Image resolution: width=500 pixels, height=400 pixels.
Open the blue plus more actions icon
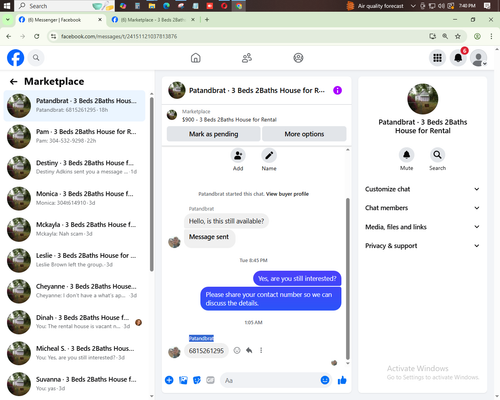click(x=169, y=380)
